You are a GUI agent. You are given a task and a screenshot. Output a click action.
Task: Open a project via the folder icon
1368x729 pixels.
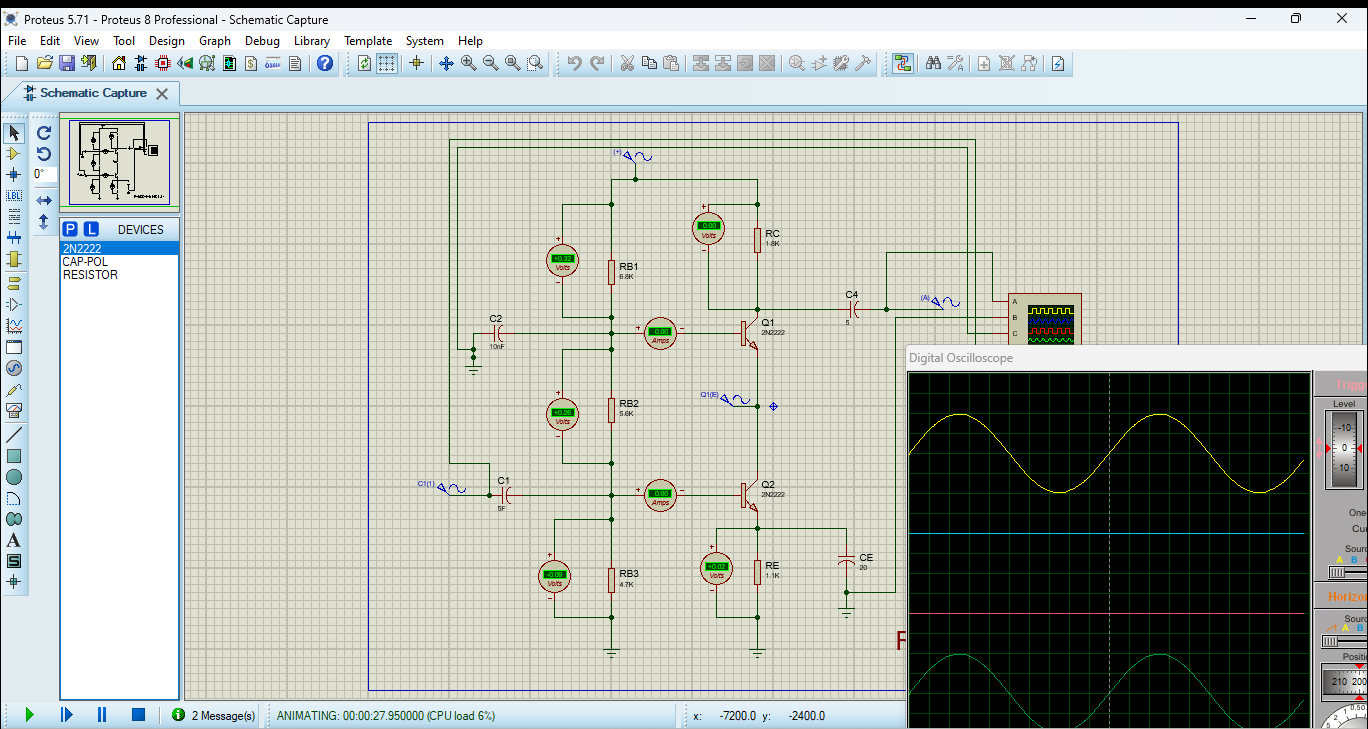(x=44, y=63)
